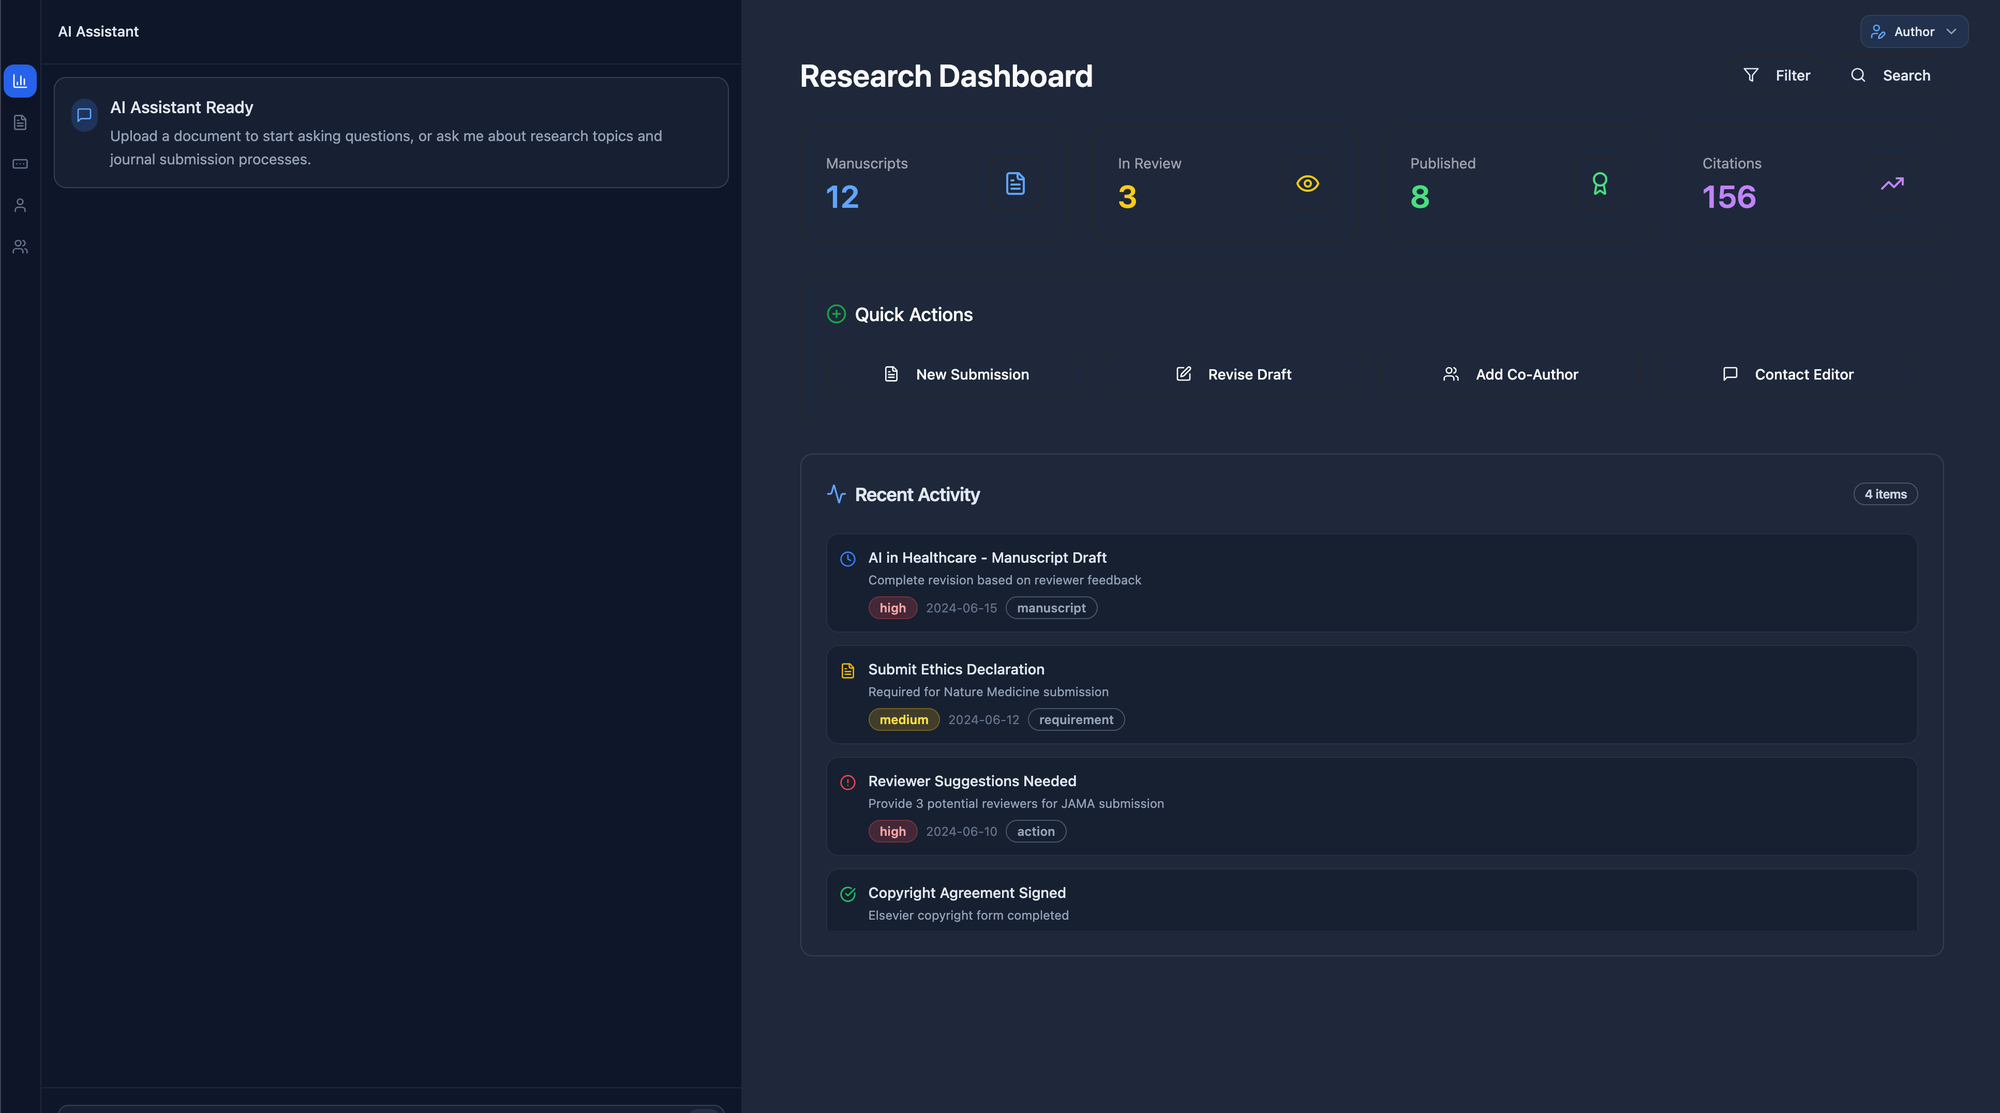
Task: Click the Manuscripts count 12
Action: click(842, 197)
